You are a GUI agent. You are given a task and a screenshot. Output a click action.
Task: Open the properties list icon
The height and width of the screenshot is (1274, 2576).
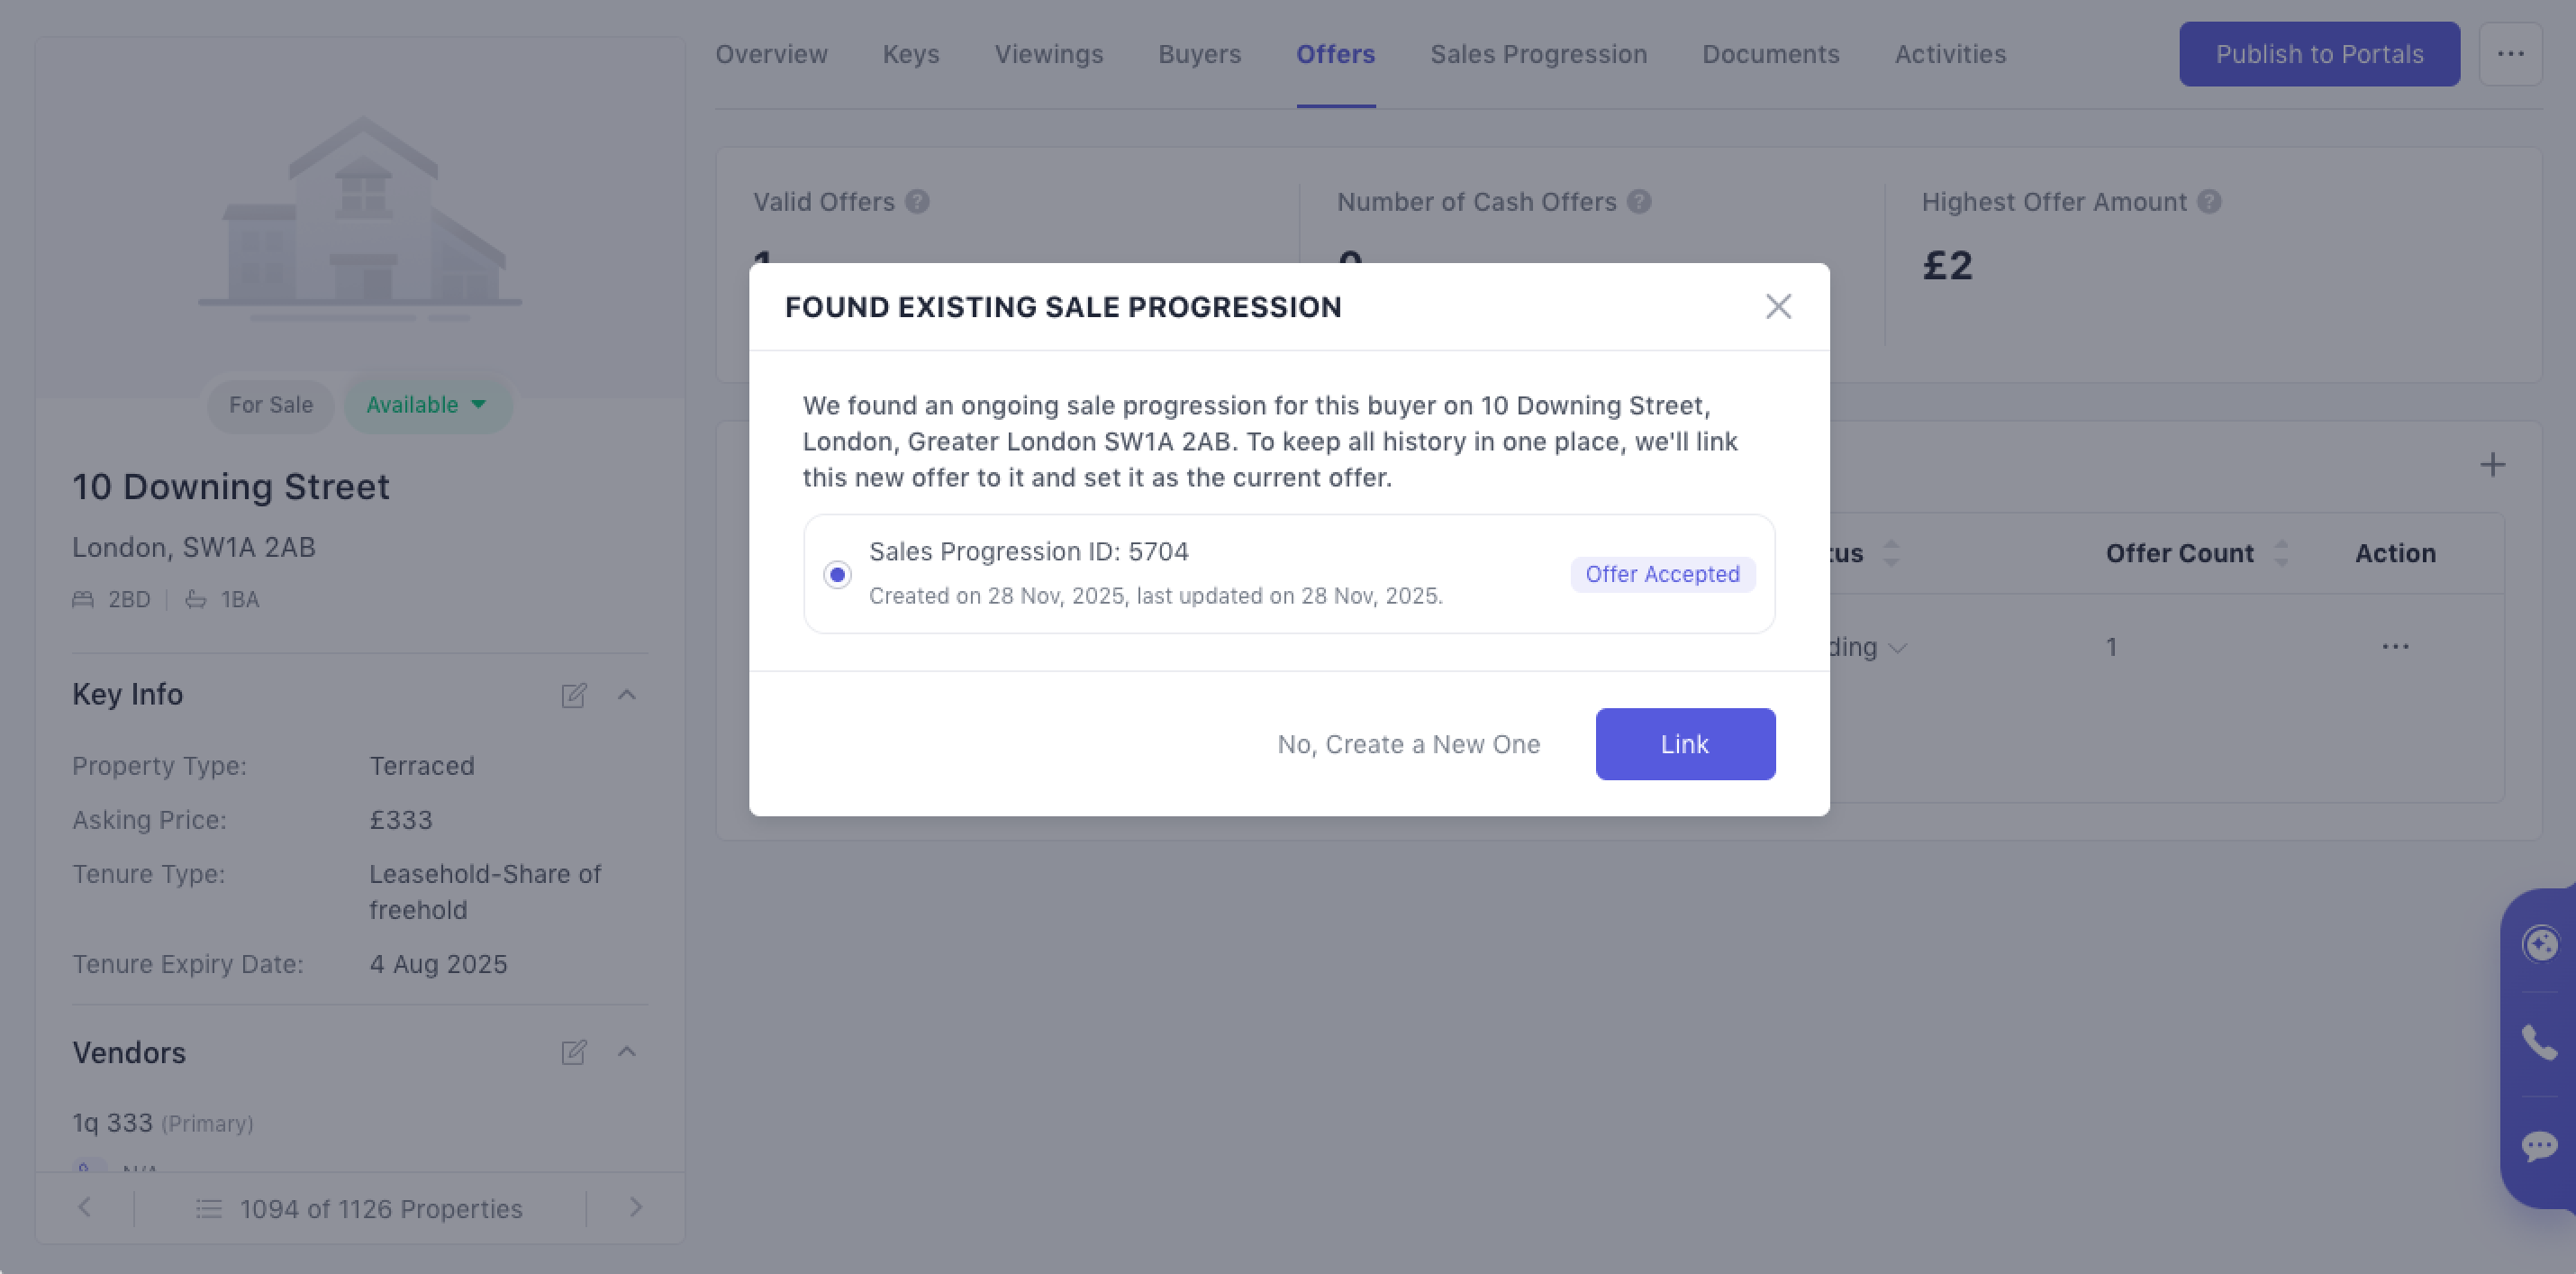pyautogui.click(x=208, y=1209)
